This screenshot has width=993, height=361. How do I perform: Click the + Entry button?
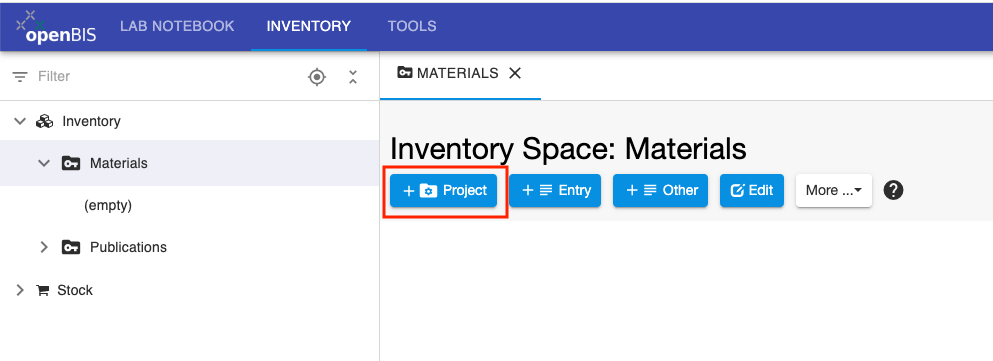tap(555, 190)
